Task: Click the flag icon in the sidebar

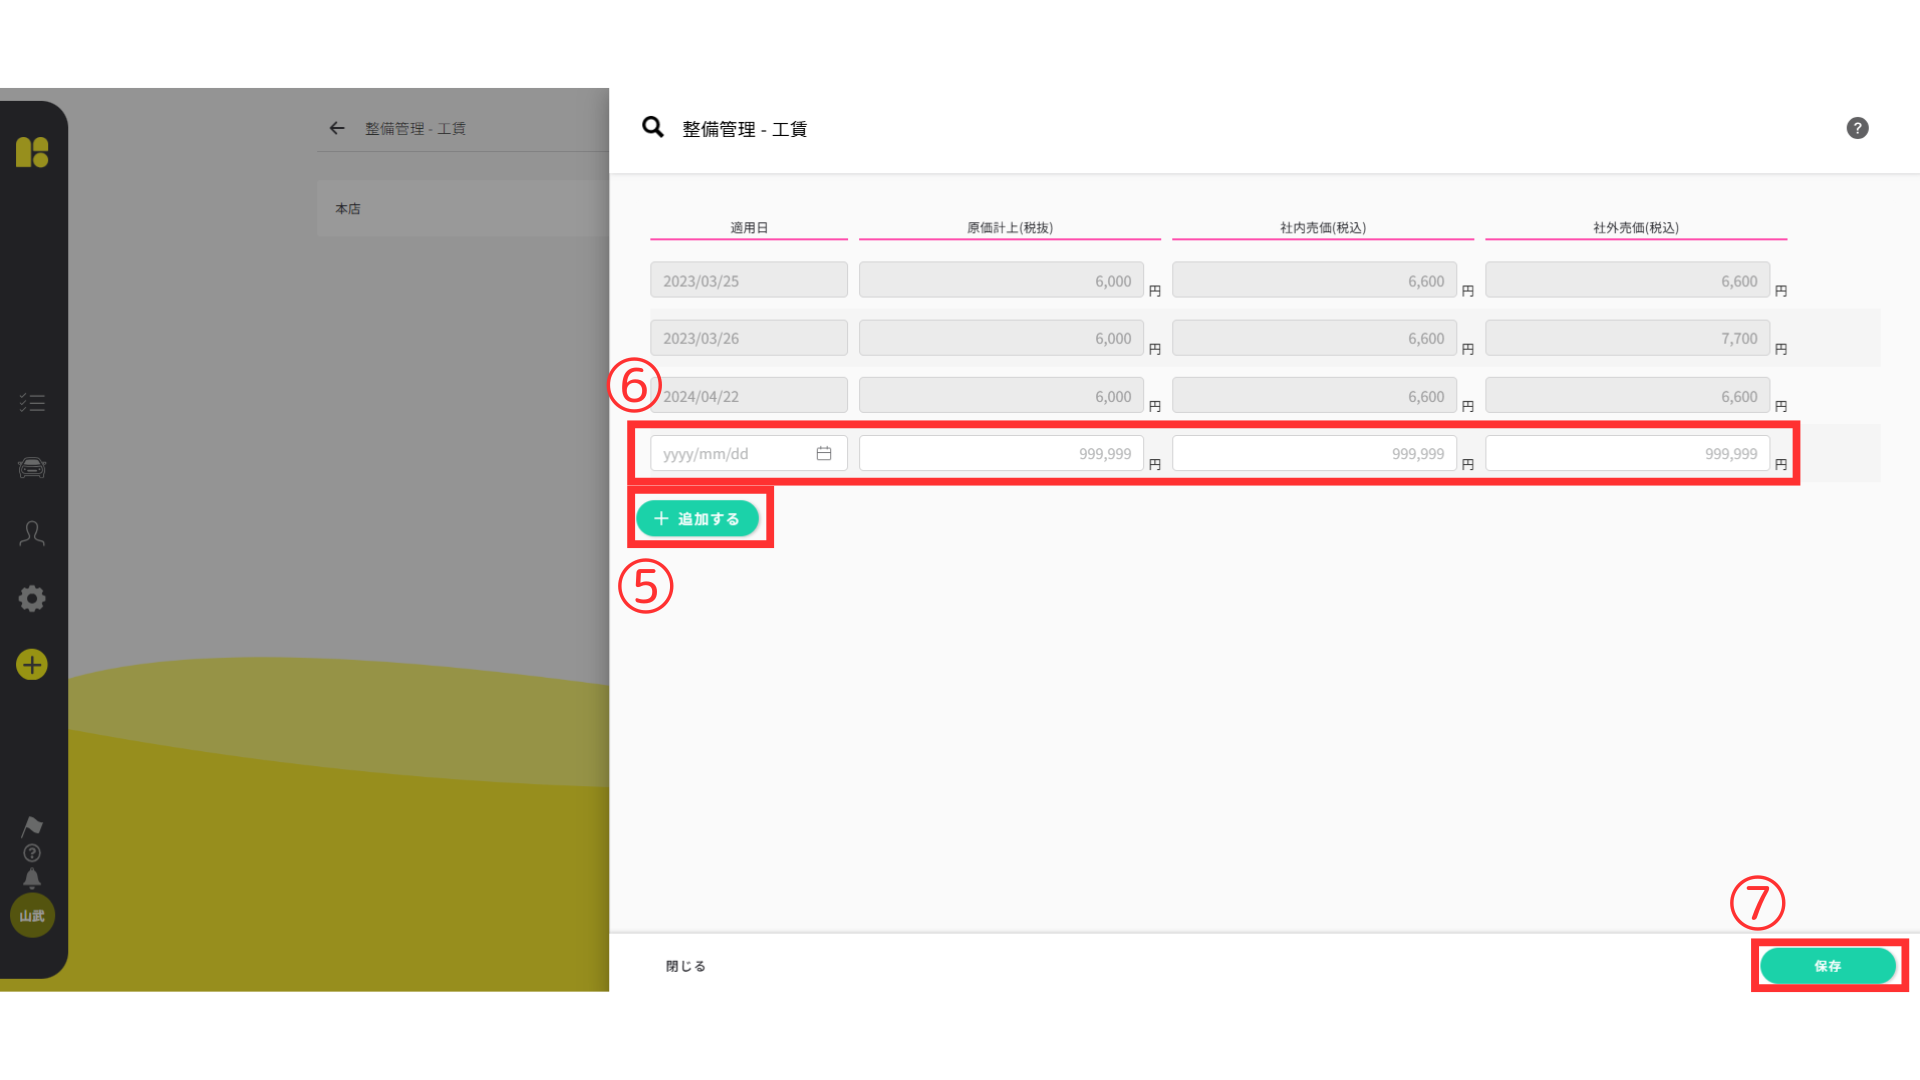Action: [x=32, y=826]
